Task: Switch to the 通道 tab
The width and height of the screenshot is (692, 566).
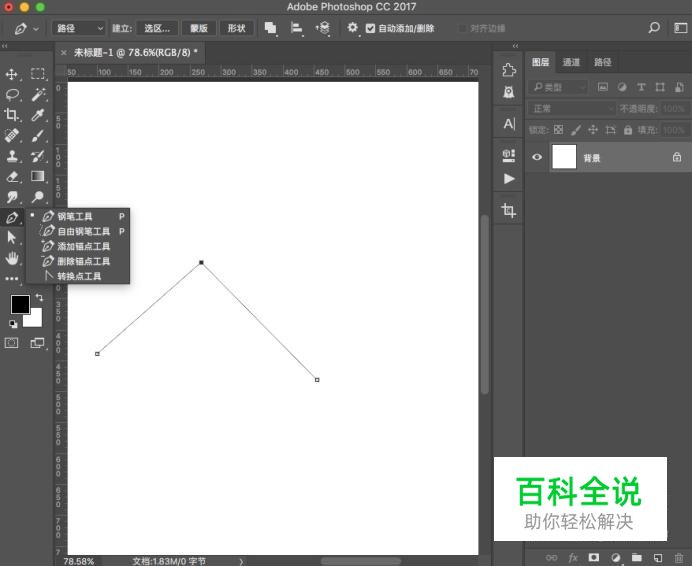Action: tap(571, 62)
